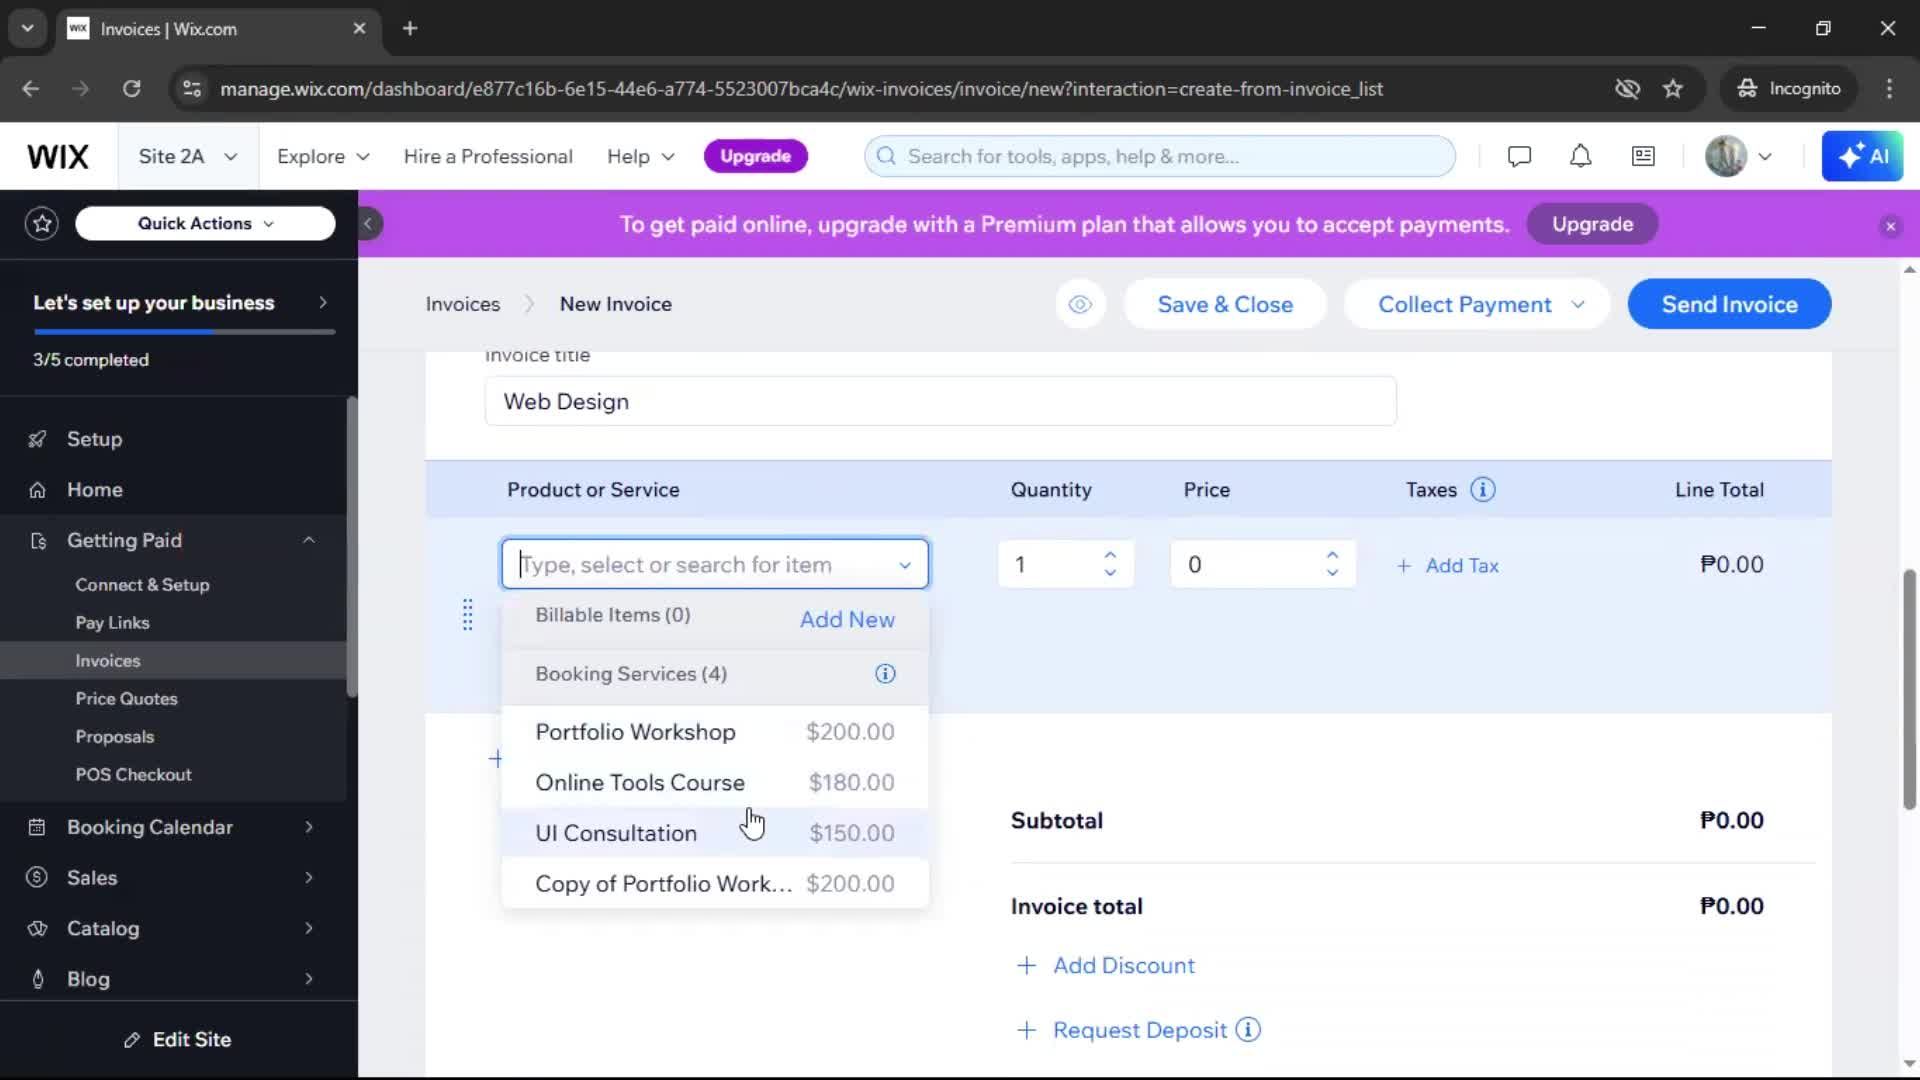Click the Booking Calendar icon
Image resolution: width=1920 pixels, height=1080 pixels.
point(37,827)
